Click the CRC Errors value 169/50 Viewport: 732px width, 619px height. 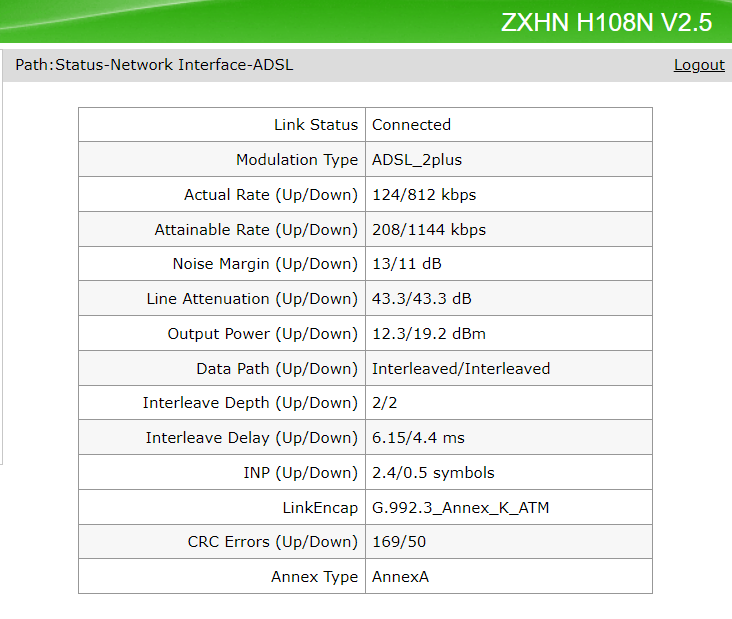[x=397, y=542]
